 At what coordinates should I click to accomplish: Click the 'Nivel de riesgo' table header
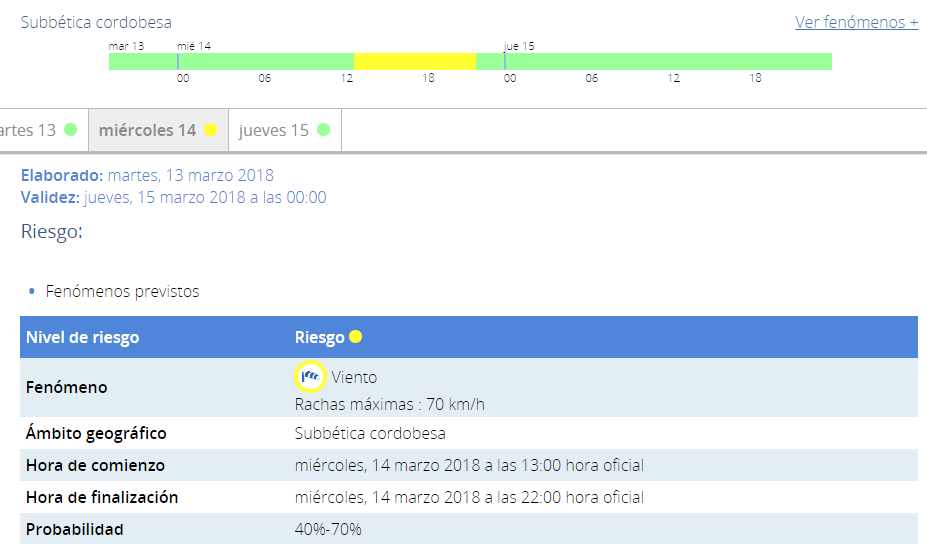83,337
